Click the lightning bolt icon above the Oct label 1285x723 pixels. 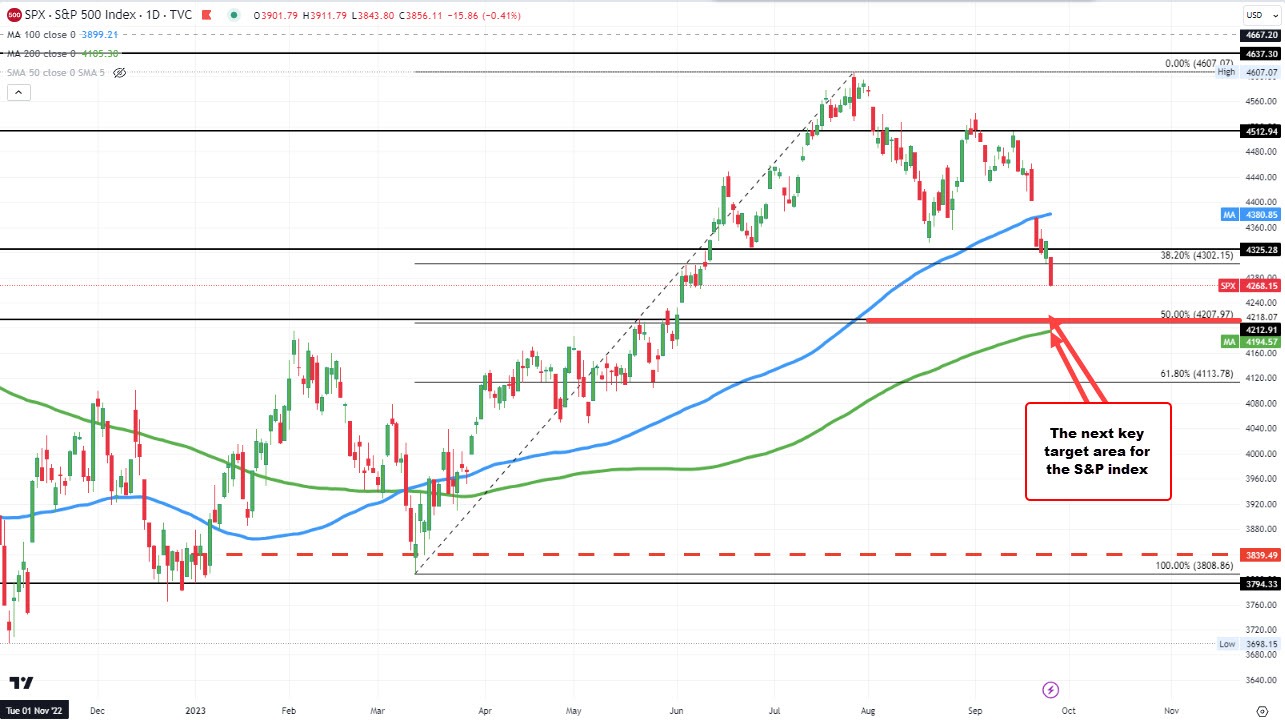point(1050,690)
